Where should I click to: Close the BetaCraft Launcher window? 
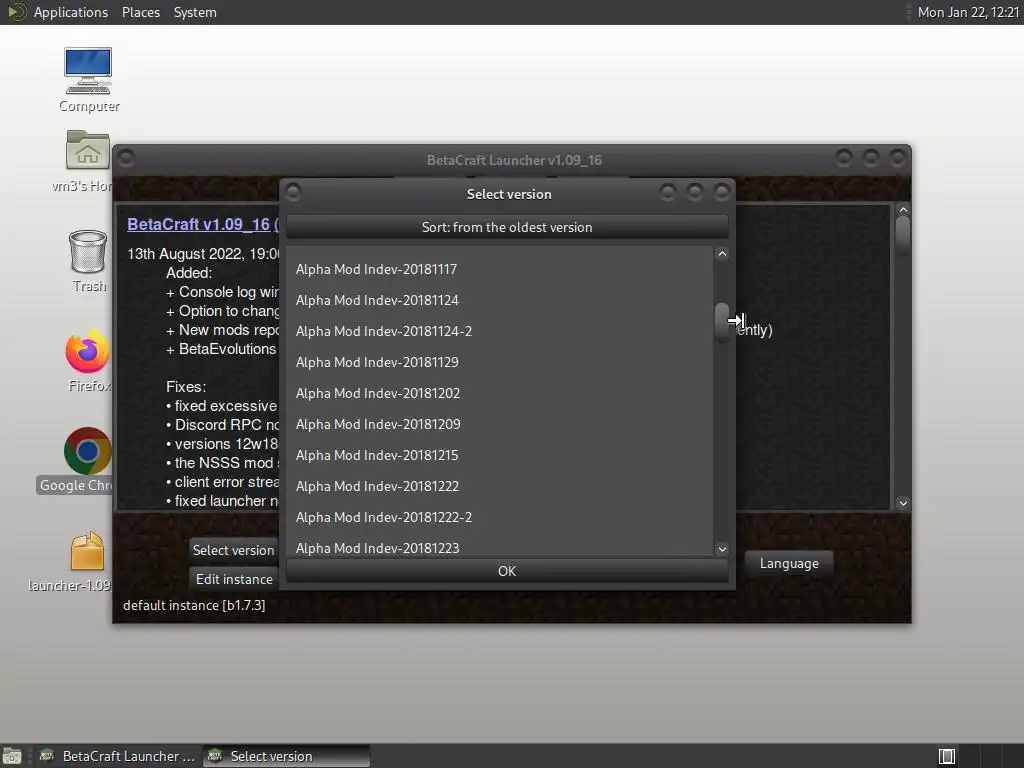pos(898,157)
